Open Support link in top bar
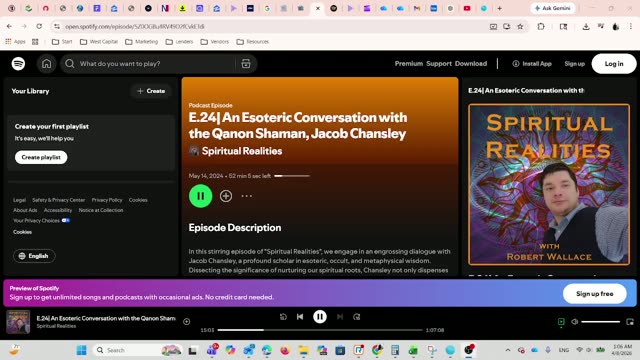This screenshot has height=360, width=640. [439, 64]
